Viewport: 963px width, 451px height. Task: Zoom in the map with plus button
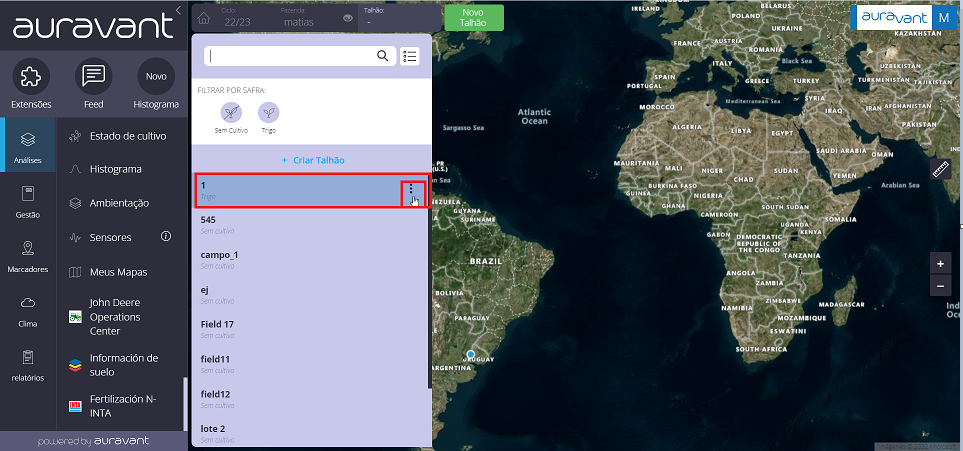(940, 264)
